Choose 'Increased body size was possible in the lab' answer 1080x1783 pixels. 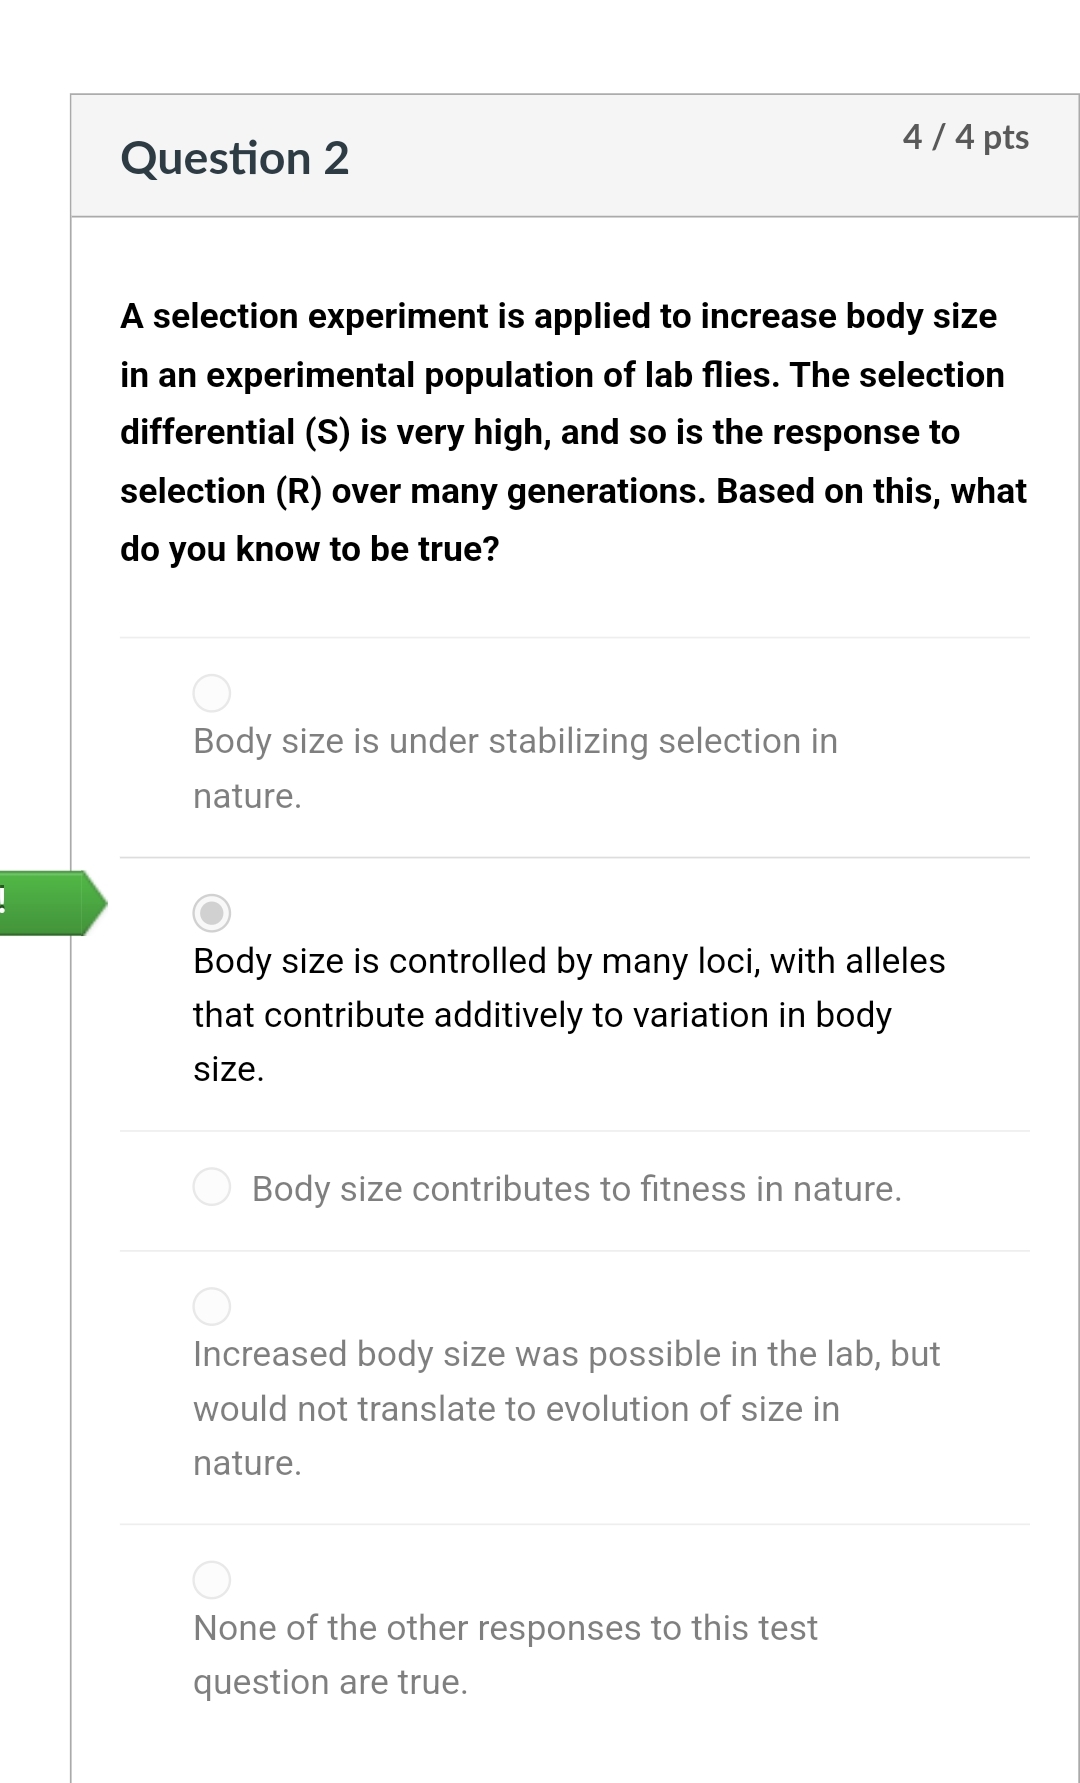pyautogui.click(x=212, y=1305)
